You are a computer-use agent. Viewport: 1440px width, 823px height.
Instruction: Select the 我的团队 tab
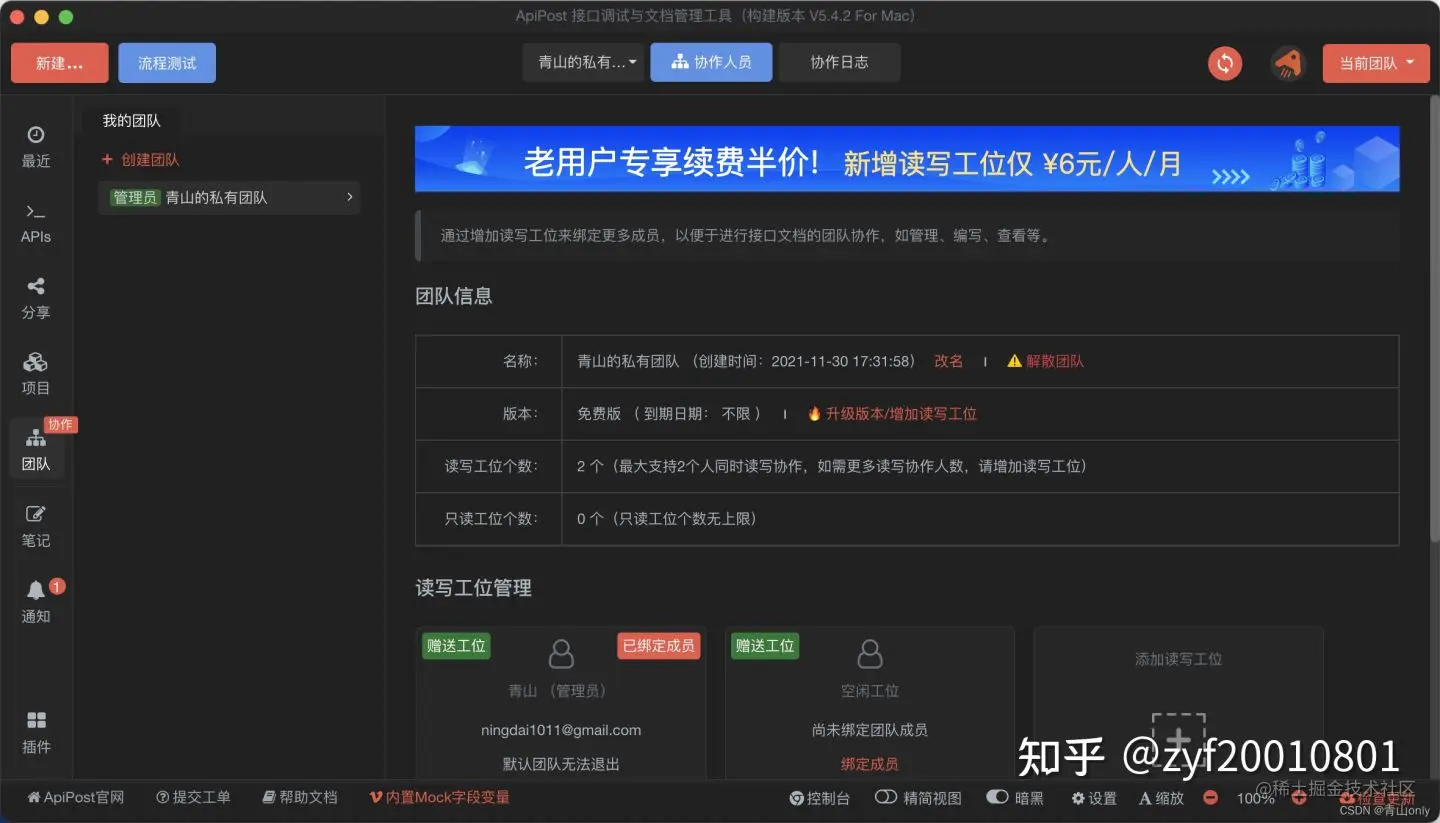(131, 120)
